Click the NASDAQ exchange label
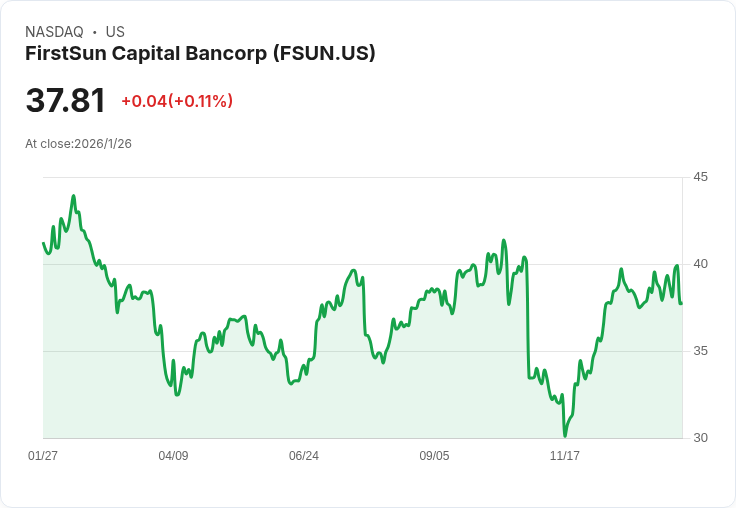The image size is (736, 508). point(54,32)
